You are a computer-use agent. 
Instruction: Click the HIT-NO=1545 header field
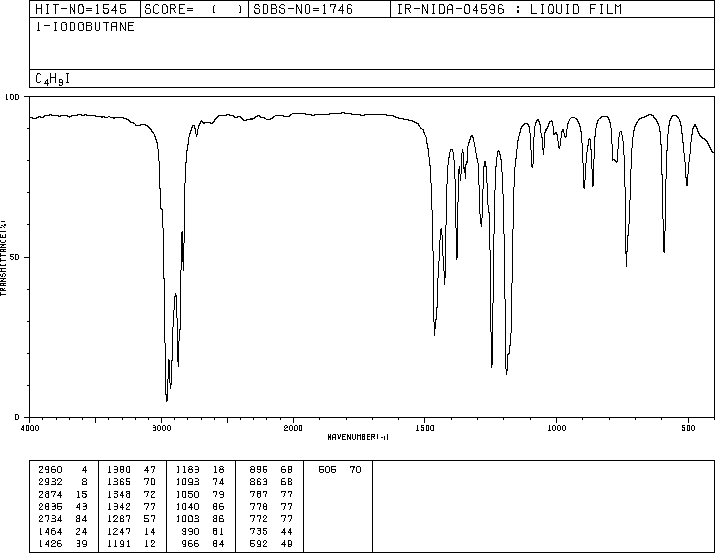click(81, 9)
